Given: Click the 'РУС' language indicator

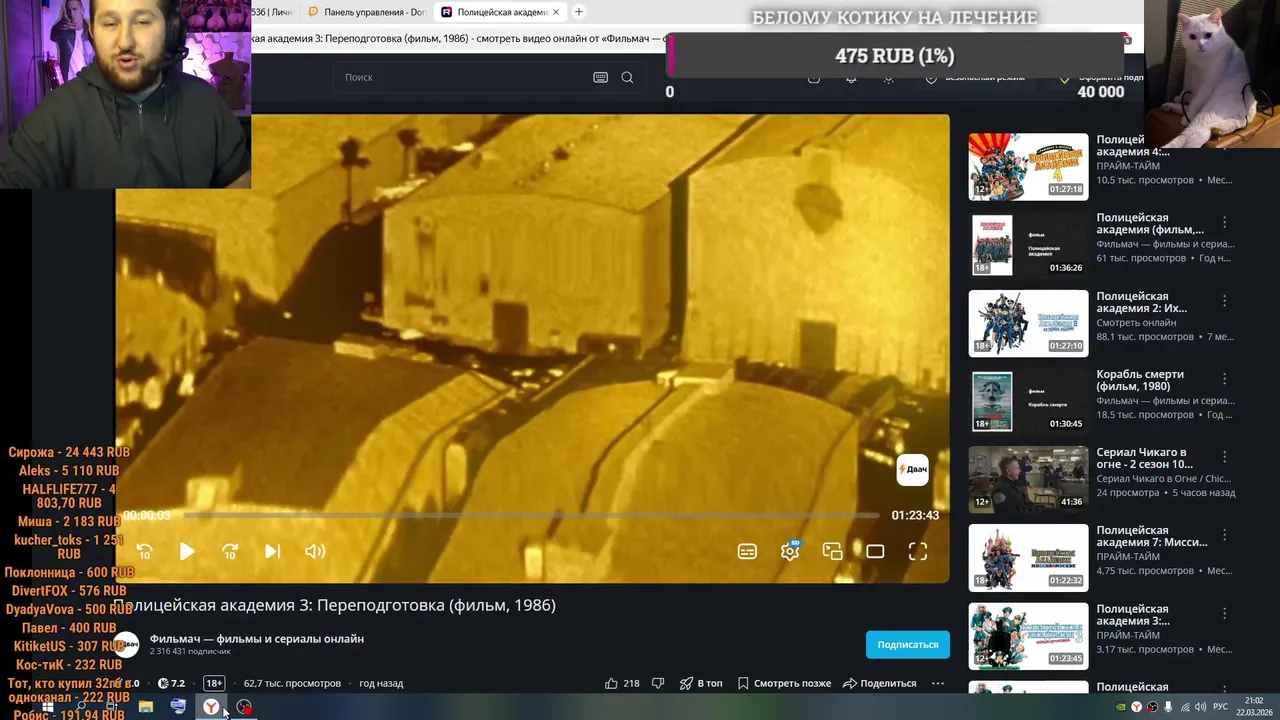Looking at the screenshot, I should 1220,707.
